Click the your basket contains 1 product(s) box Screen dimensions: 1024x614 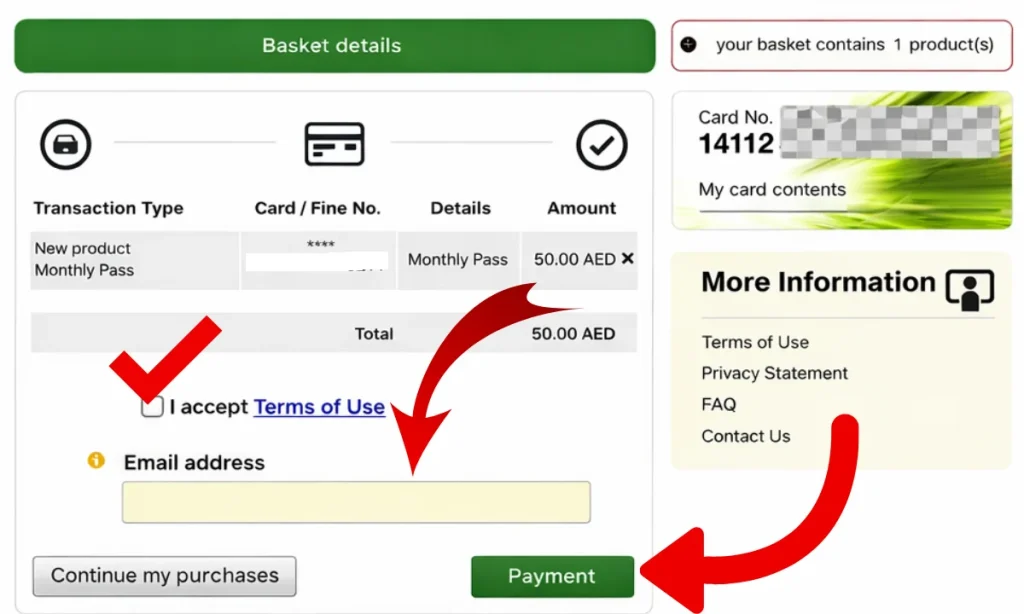[x=842, y=45]
